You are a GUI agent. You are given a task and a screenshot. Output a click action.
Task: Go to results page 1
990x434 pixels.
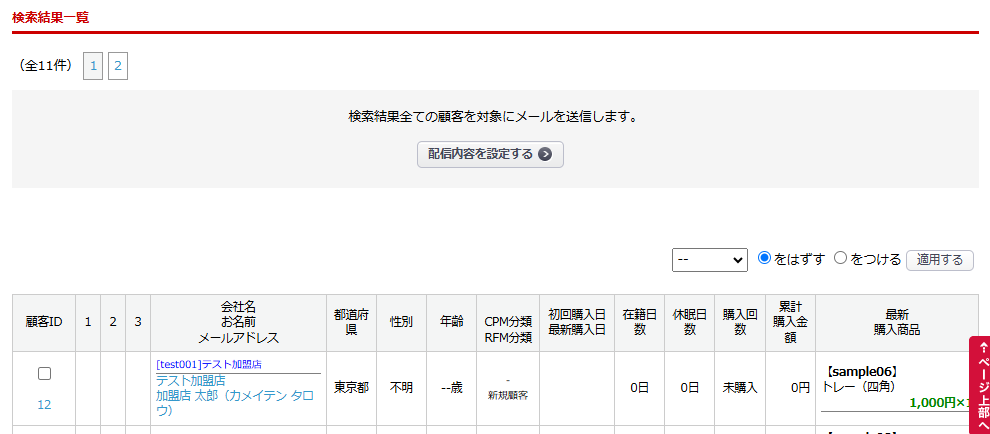pyautogui.click(x=93, y=67)
